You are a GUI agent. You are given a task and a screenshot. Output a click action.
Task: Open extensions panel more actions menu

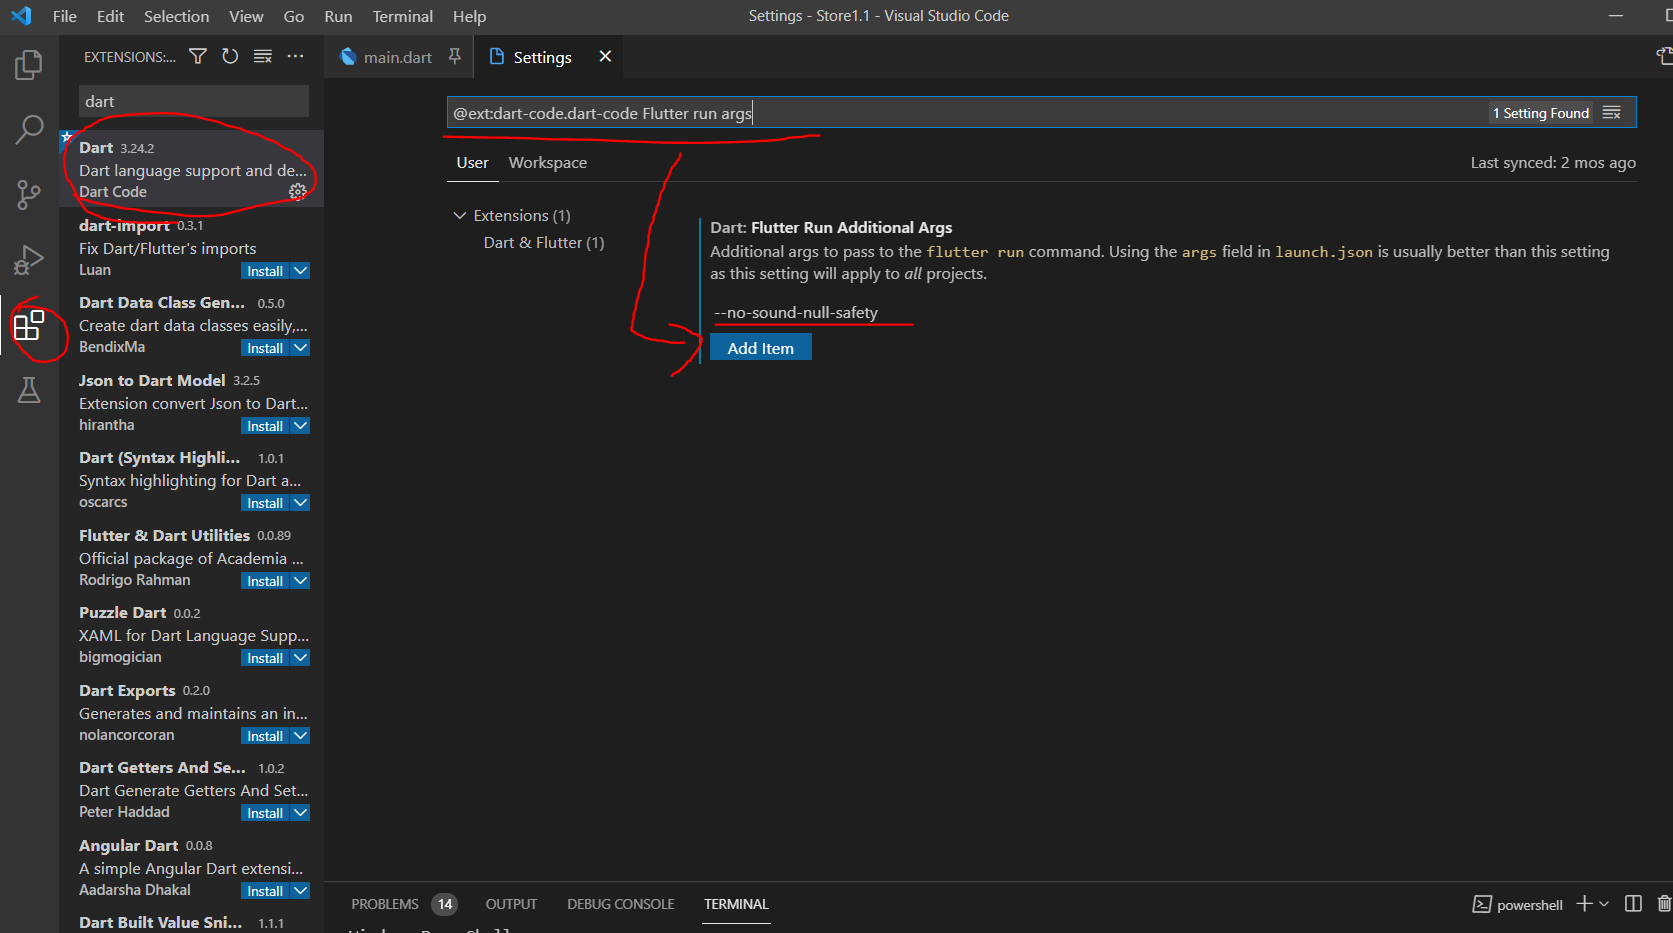click(x=295, y=57)
